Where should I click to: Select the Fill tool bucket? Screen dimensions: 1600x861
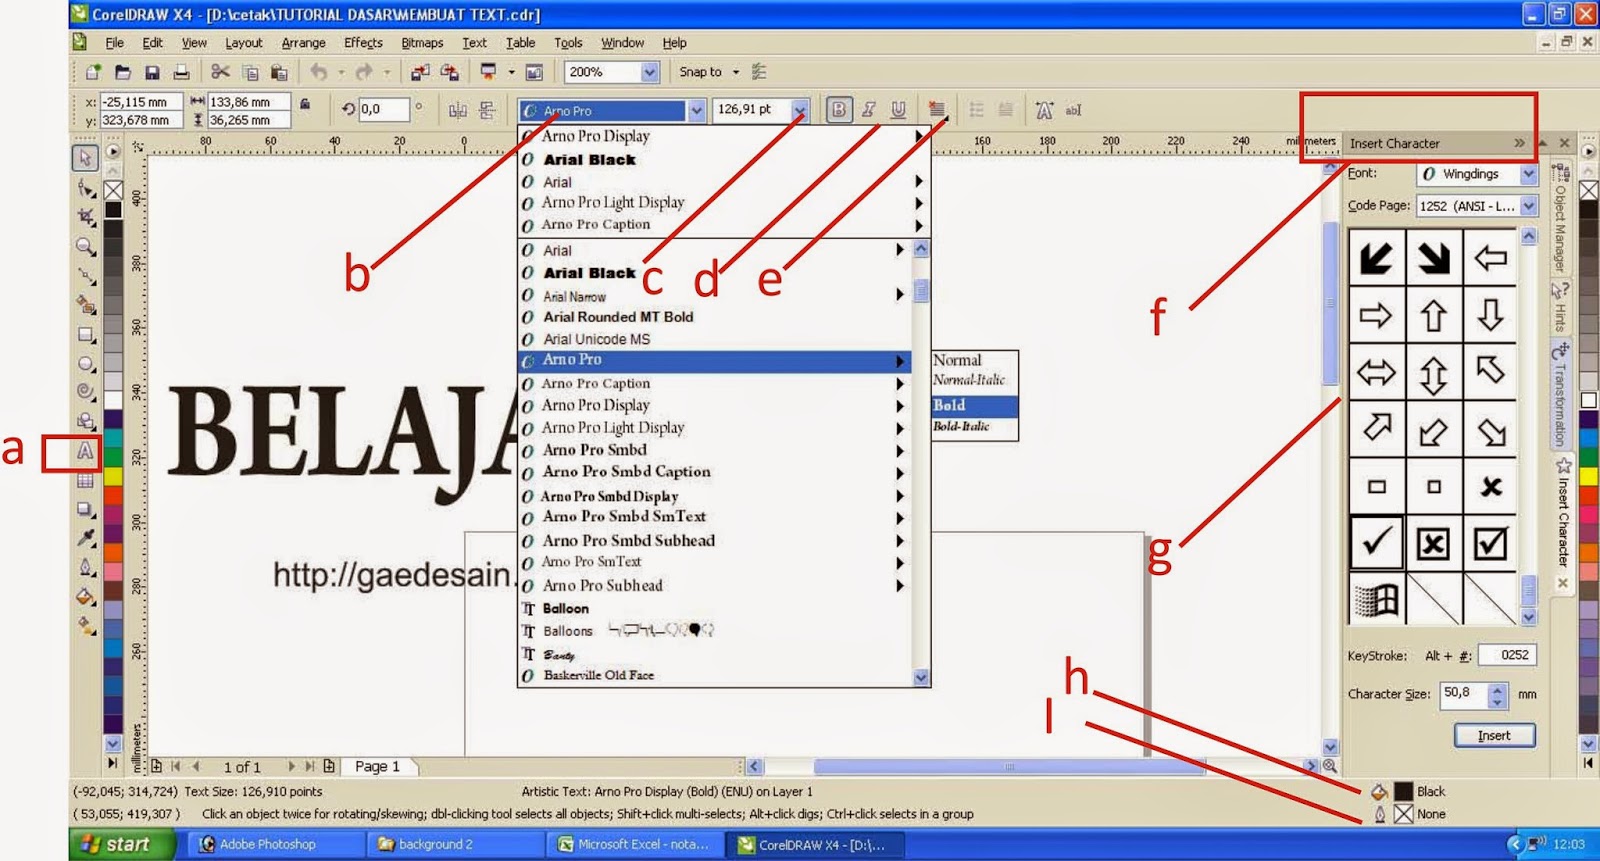86,597
